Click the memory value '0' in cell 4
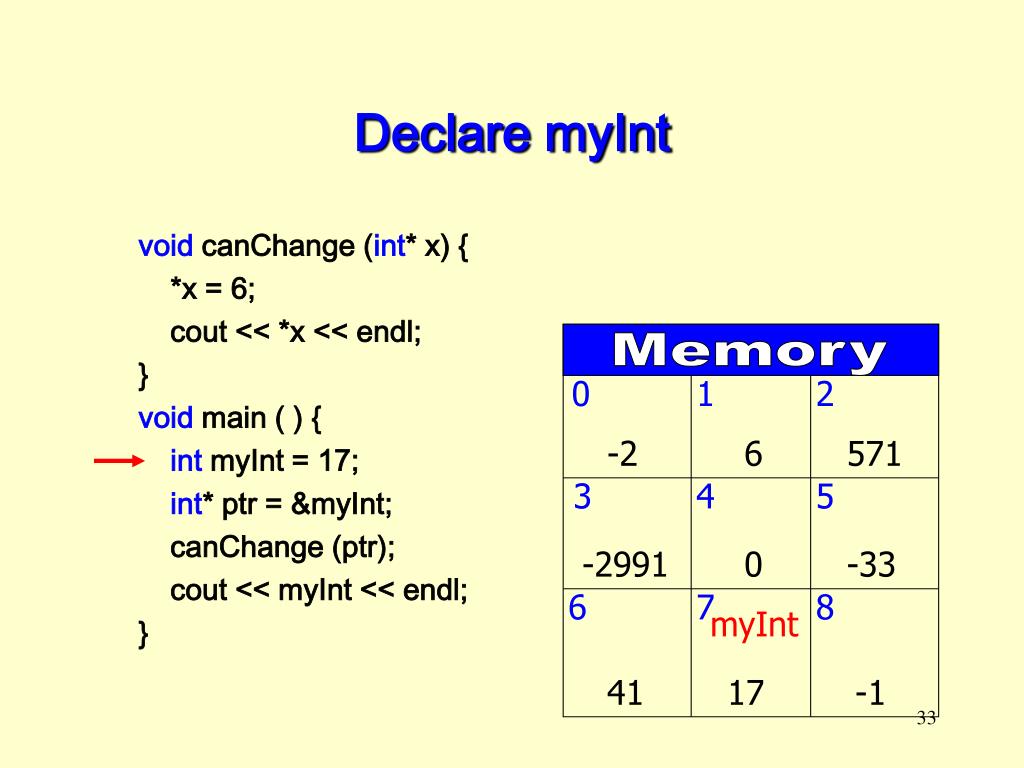This screenshot has width=1024, height=768. pos(752,564)
